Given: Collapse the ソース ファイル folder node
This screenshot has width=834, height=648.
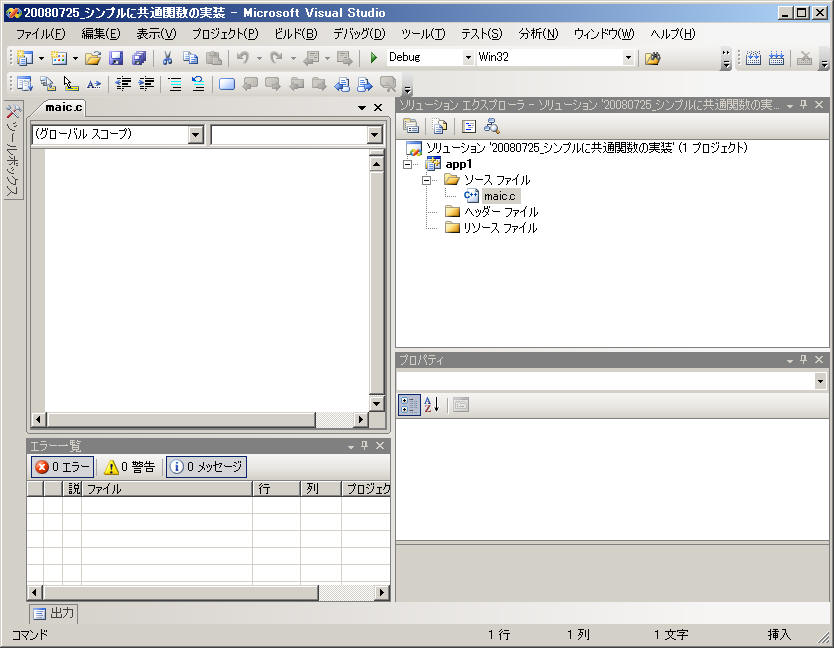Looking at the screenshot, I should coord(426,180).
